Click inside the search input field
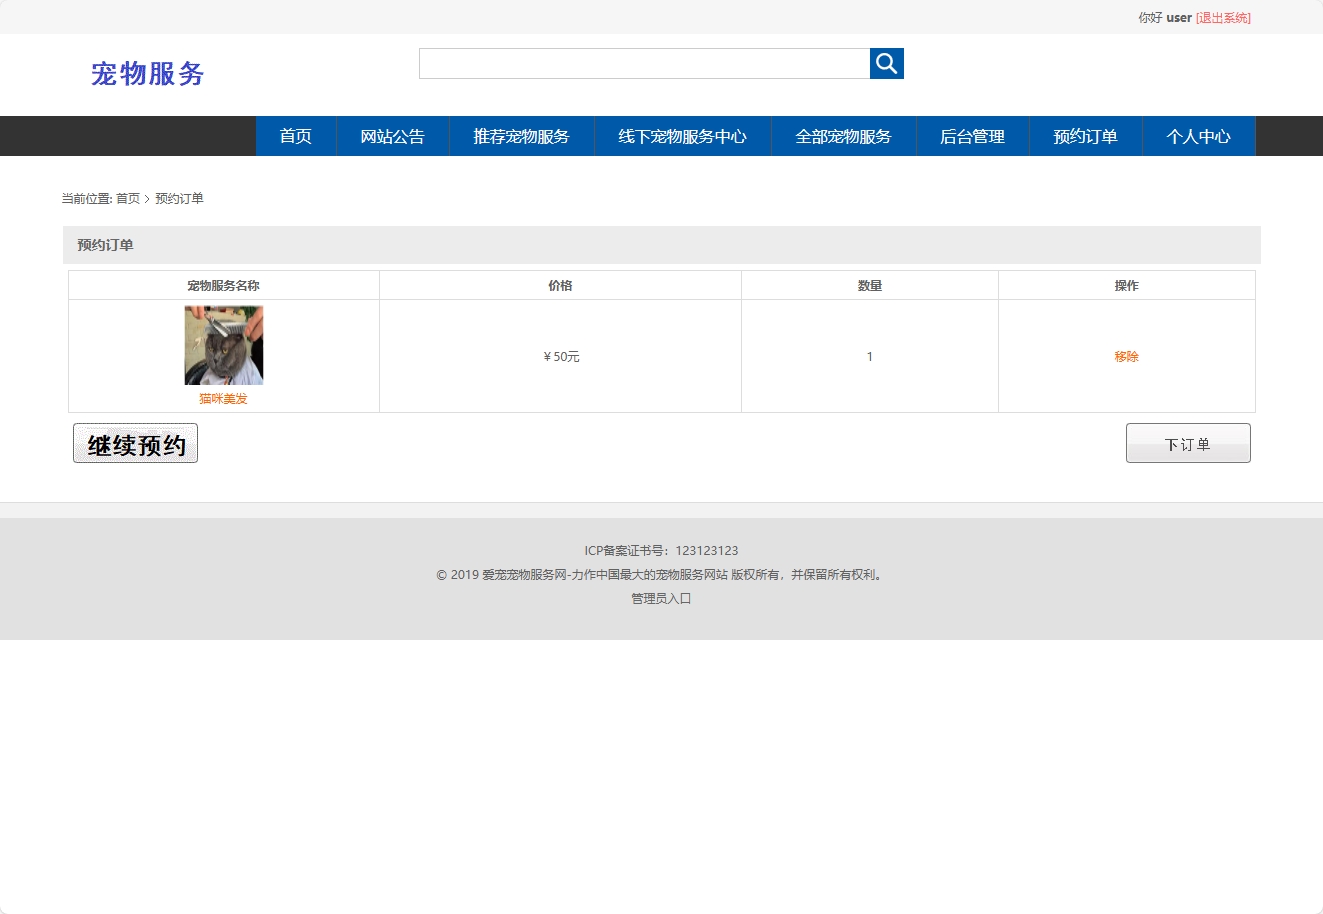 click(643, 63)
